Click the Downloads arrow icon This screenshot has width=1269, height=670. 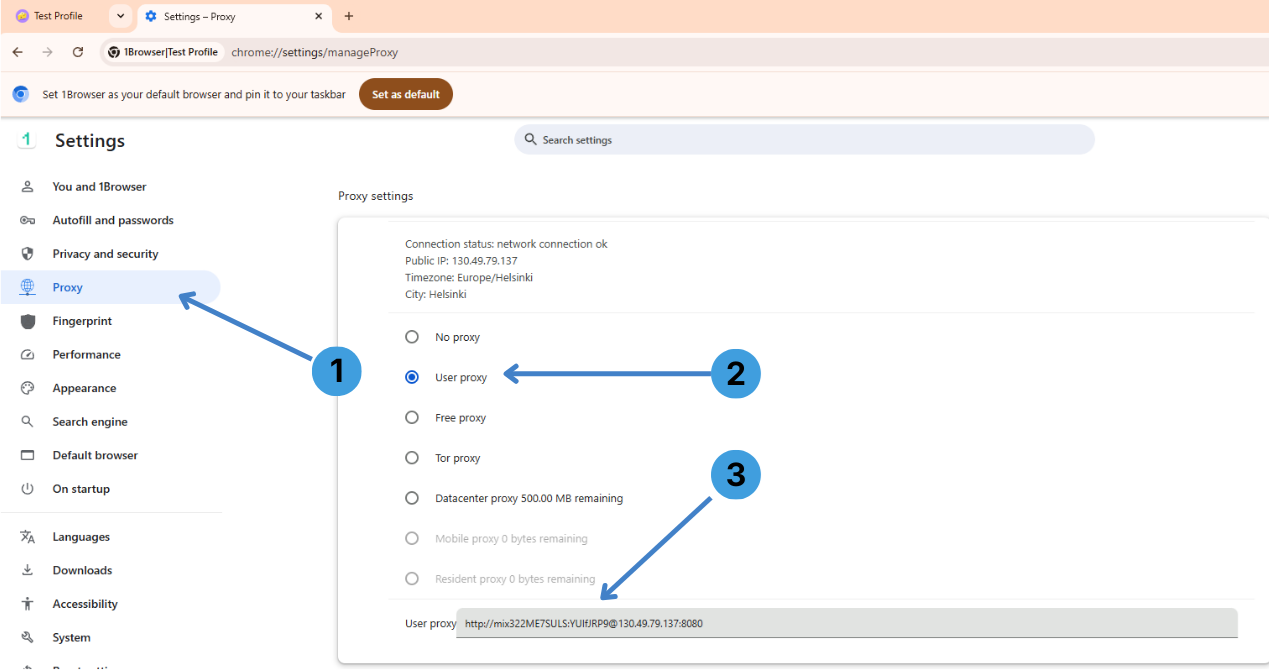coord(28,570)
